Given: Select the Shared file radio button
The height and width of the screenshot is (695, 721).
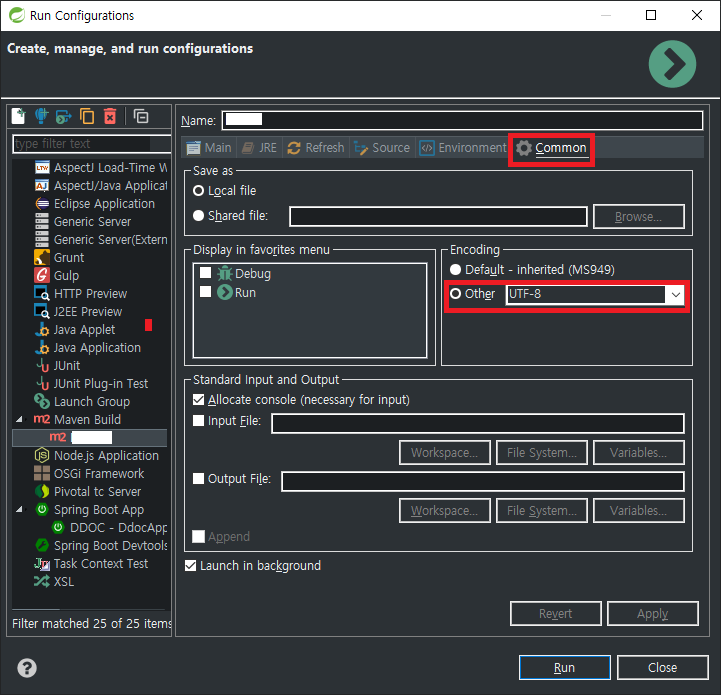Looking at the screenshot, I should tap(199, 216).
